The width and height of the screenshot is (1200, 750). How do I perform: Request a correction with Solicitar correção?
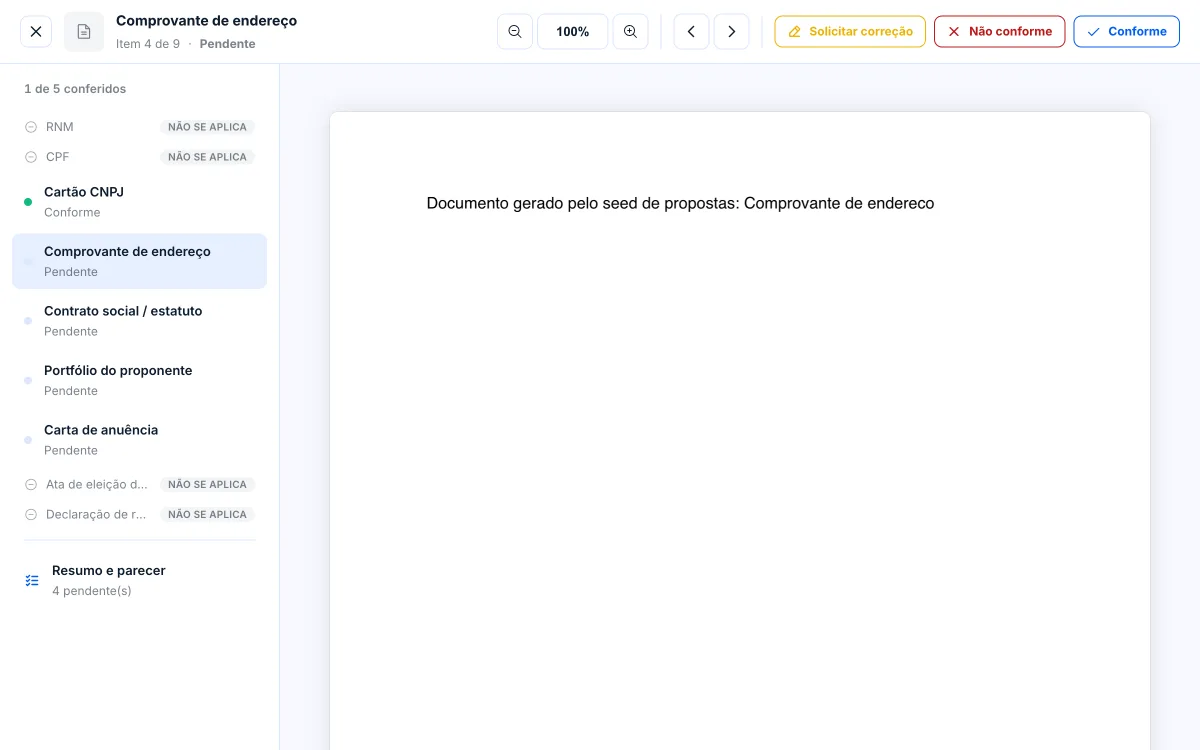pos(850,32)
